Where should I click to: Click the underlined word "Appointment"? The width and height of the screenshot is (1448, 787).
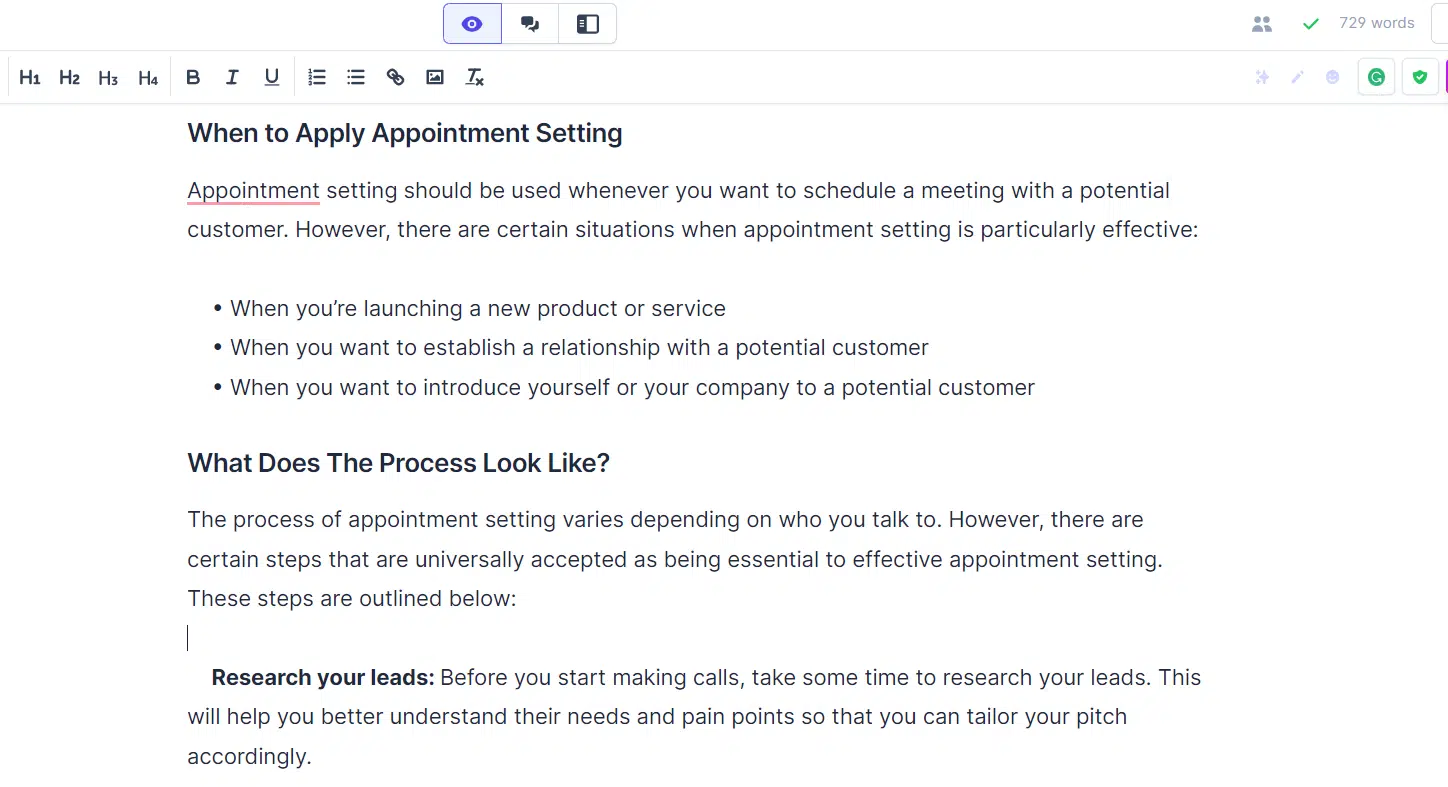coord(253,191)
